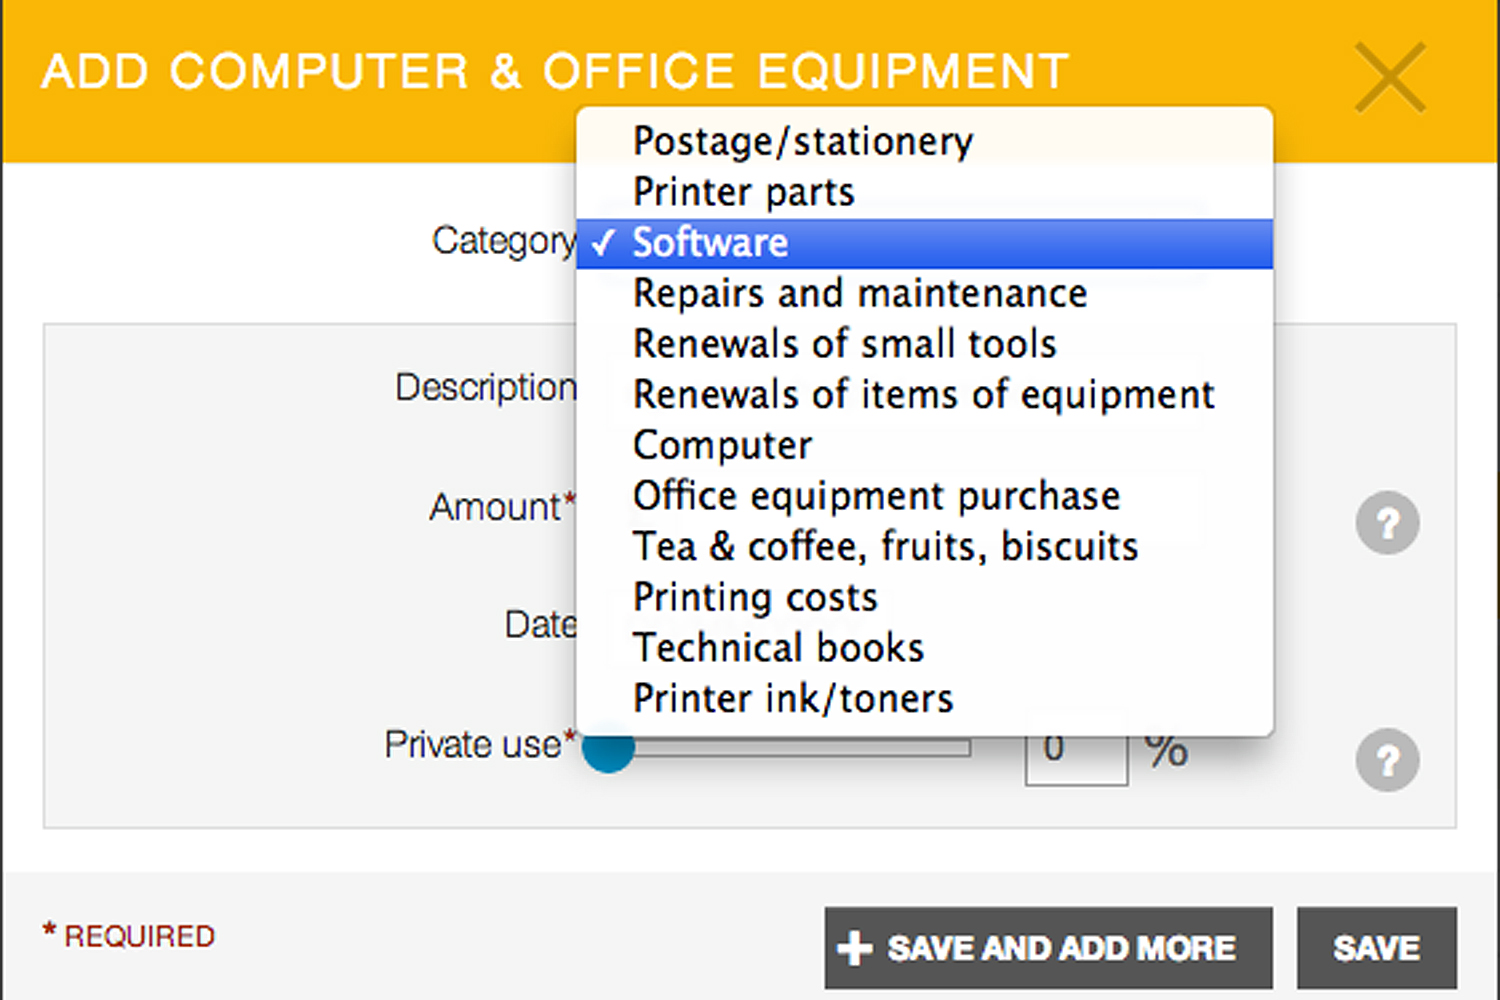The image size is (1500, 1000).
Task: Choose Printer ink/toners from the list
Action: [793, 698]
